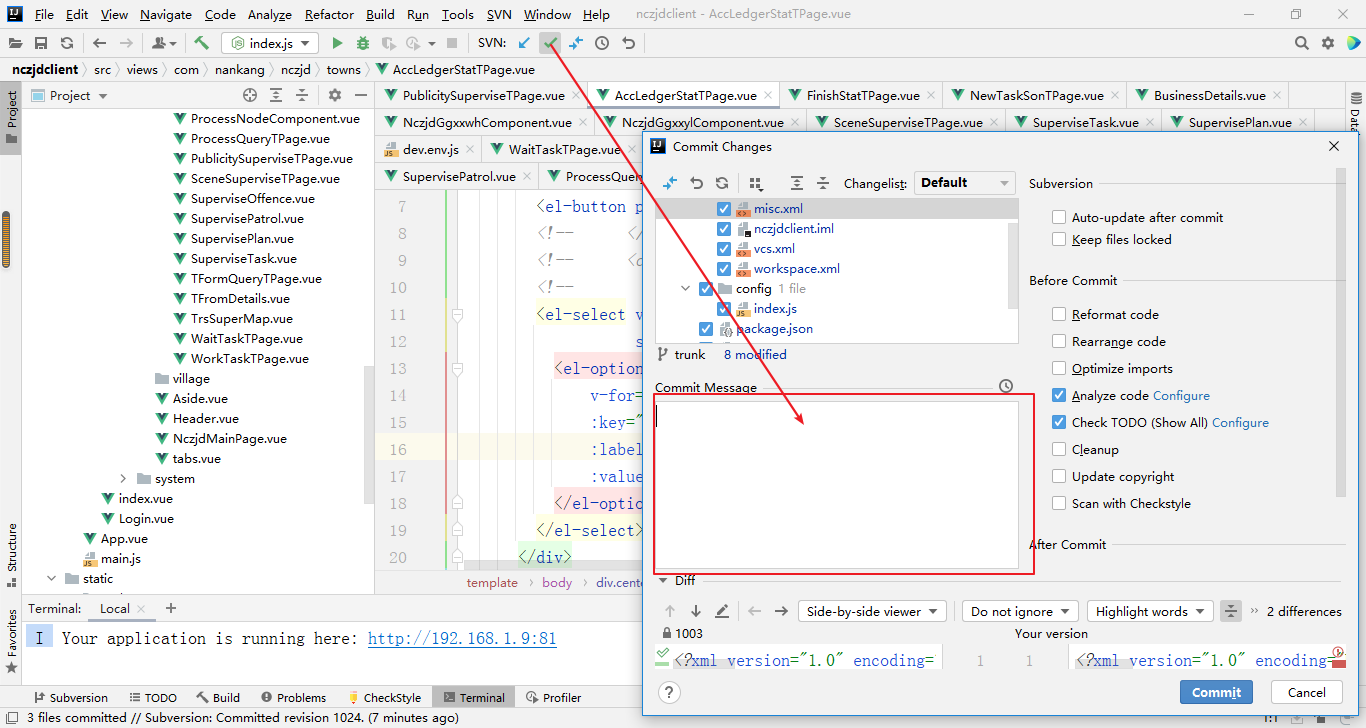This screenshot has width=1366, height=728.
Task: Open index.js run configuration dropdown
Action: coord(270,43)
